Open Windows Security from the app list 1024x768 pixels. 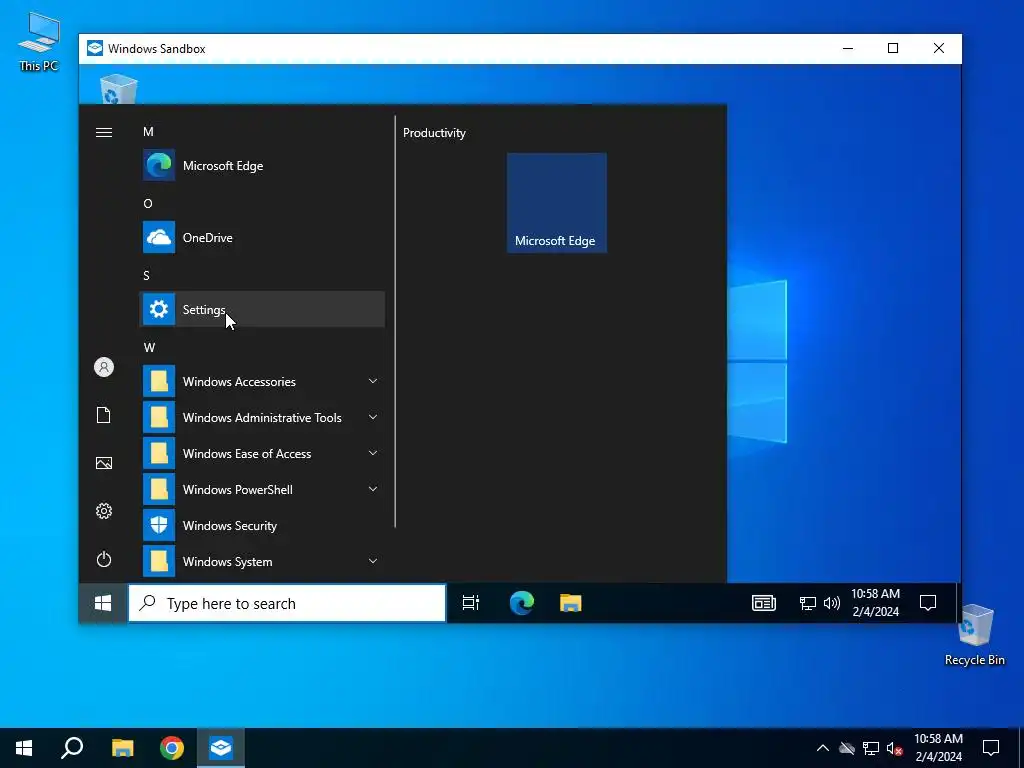[261, 526]
